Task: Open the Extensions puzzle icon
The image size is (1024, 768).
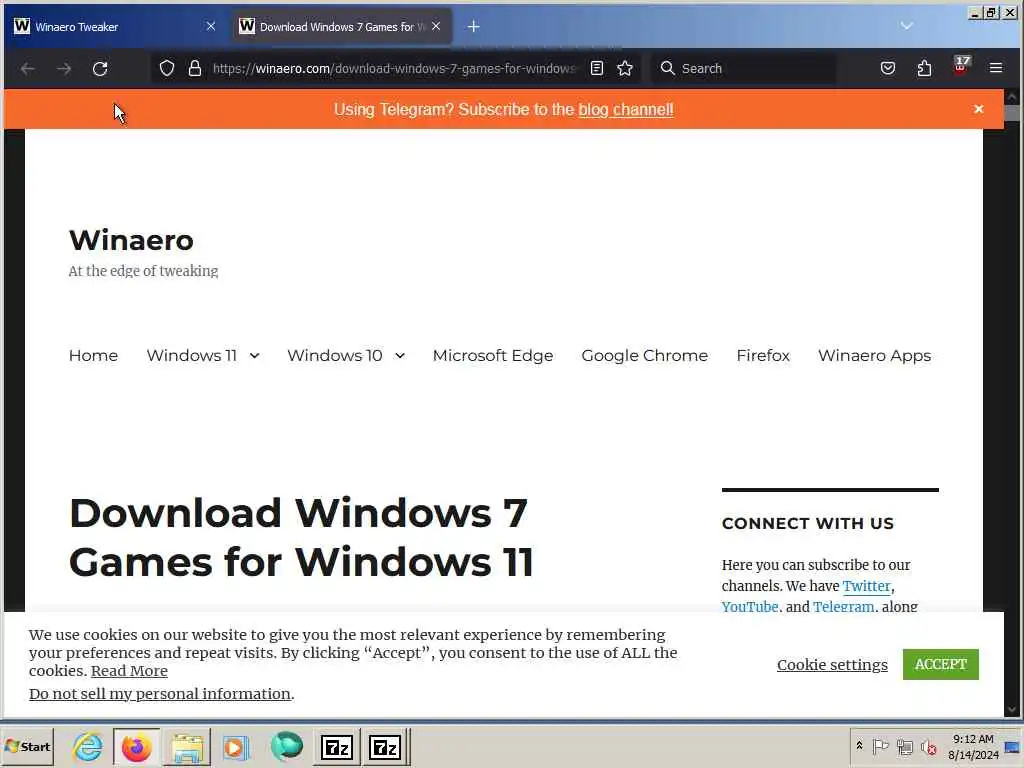Action: (x=924, y=68)
